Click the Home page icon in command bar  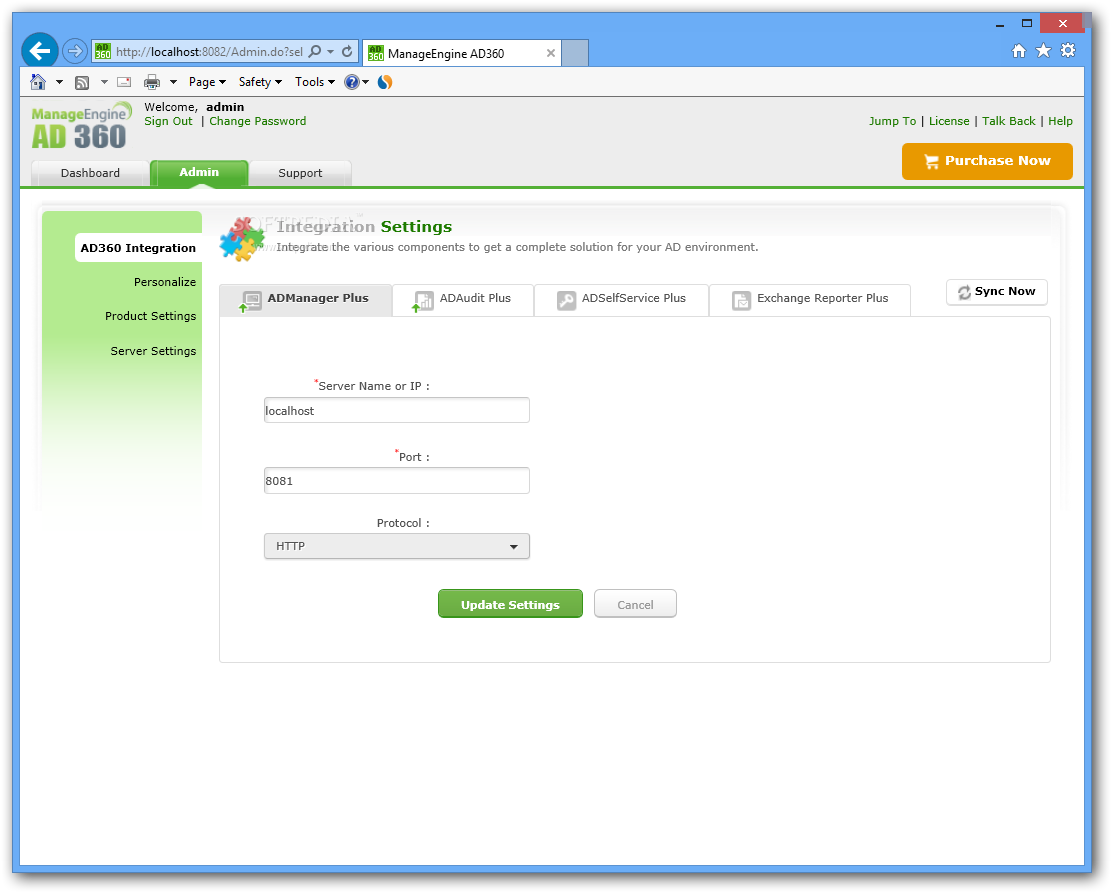pyautogui.click(x=38, y=82)
